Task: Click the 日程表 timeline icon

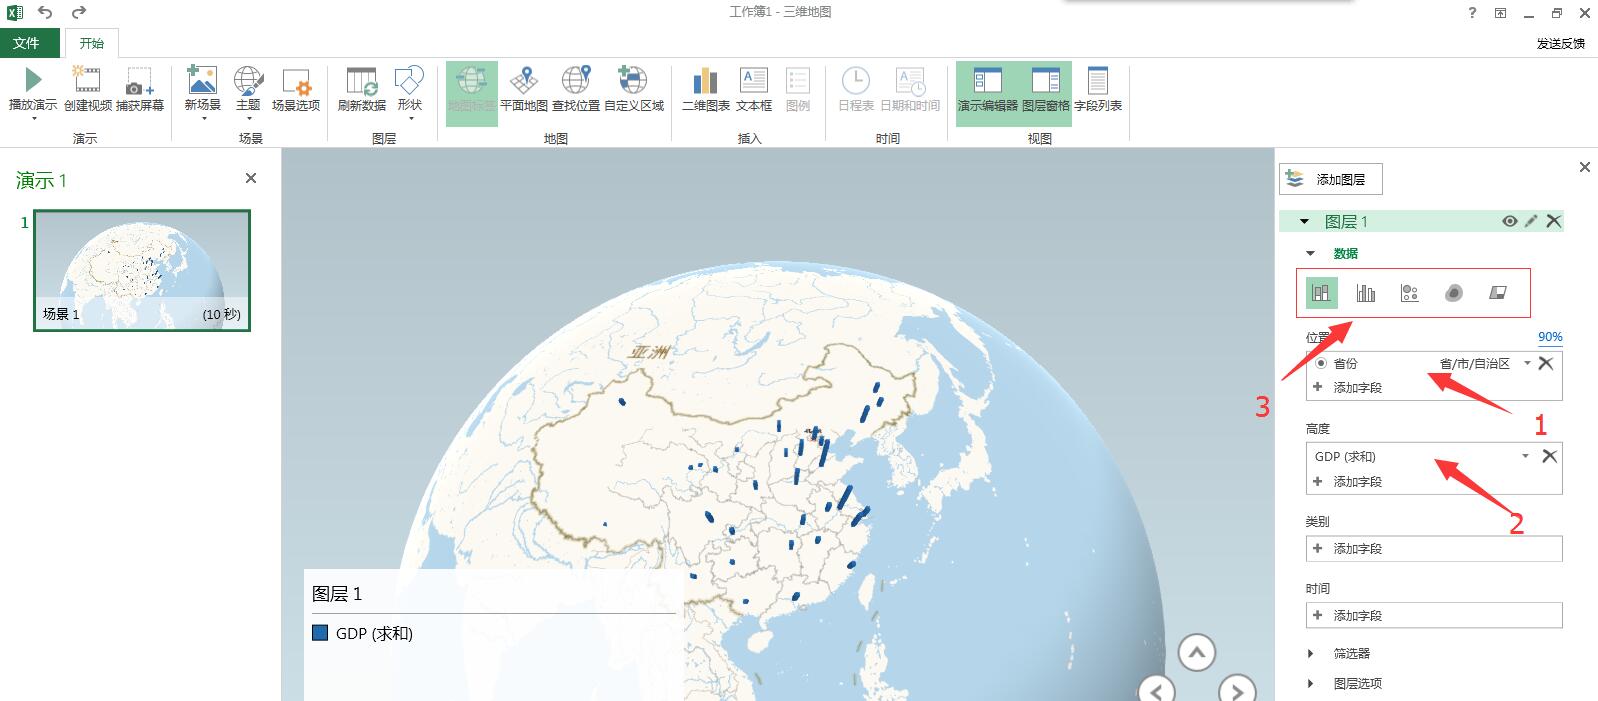Action: coord(855,80)
